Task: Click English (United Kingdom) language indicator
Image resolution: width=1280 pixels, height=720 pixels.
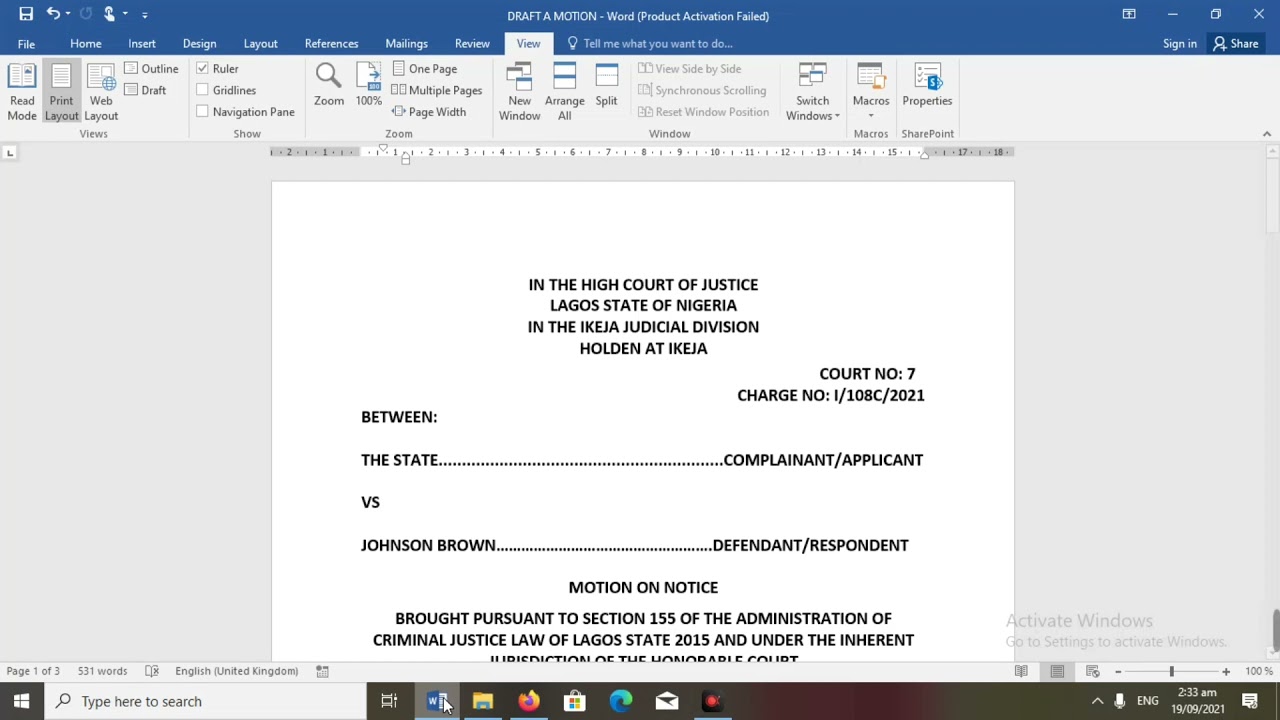Action: pos(236,671)
